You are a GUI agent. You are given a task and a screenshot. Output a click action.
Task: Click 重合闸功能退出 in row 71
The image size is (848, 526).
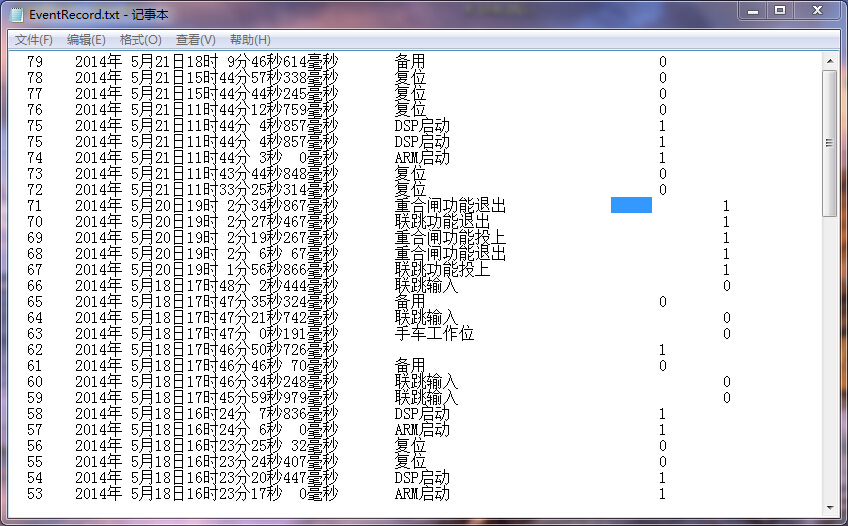450,205
